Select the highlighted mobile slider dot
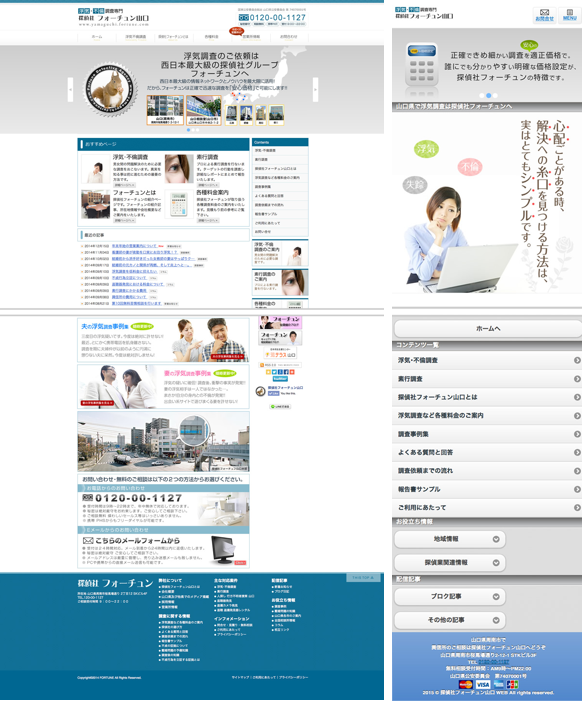 click(489, 95)
